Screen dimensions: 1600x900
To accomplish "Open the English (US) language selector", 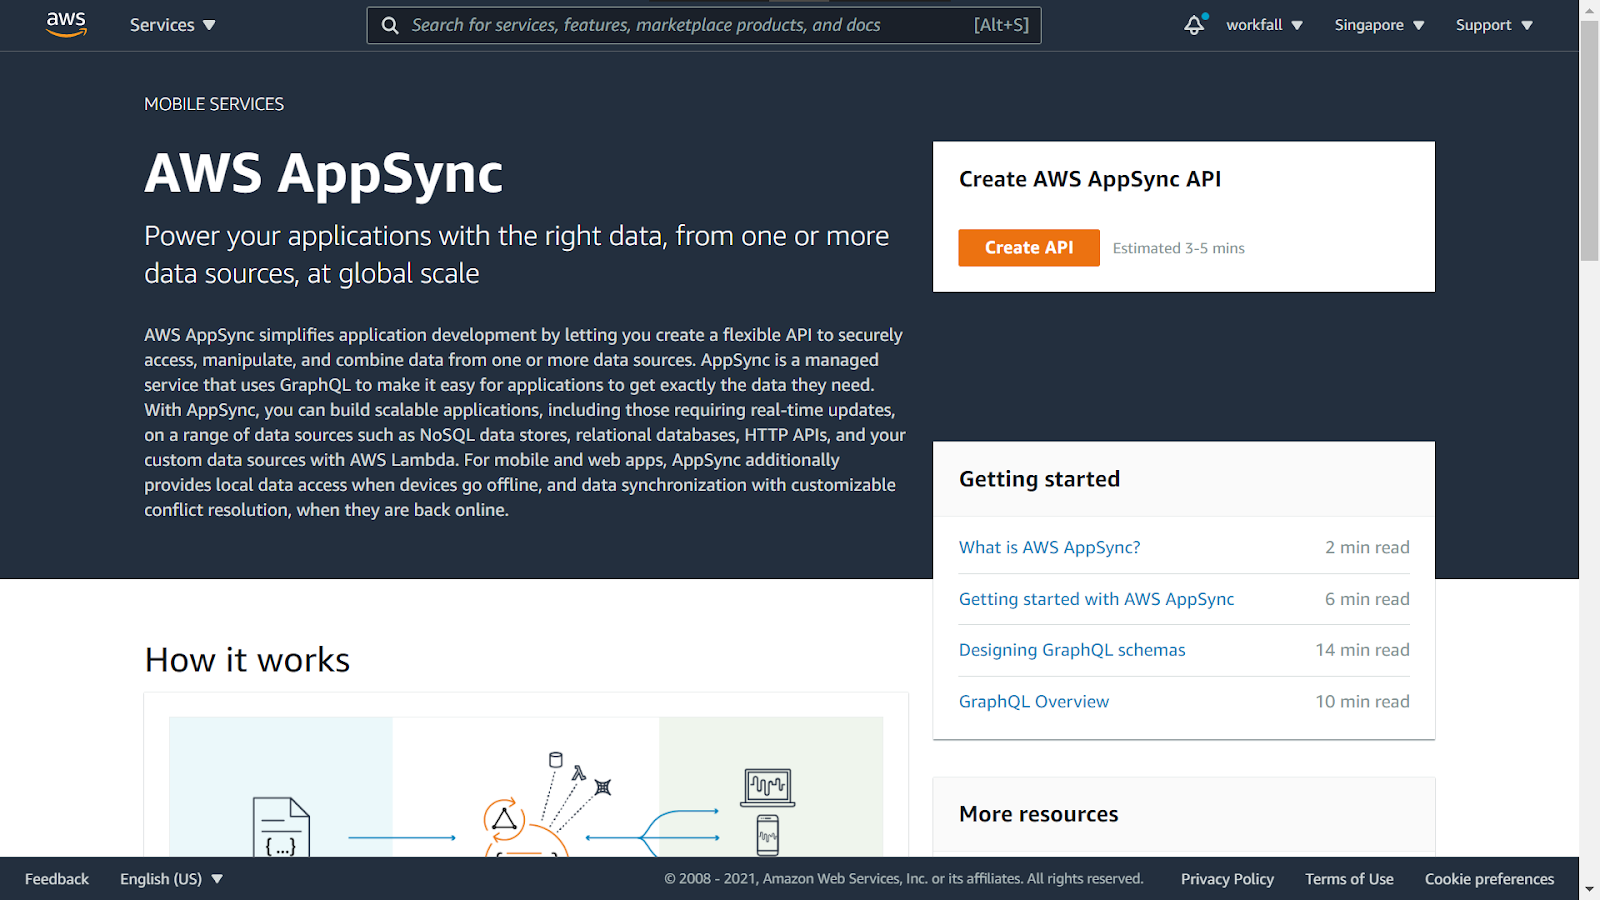I will (171, 879).
